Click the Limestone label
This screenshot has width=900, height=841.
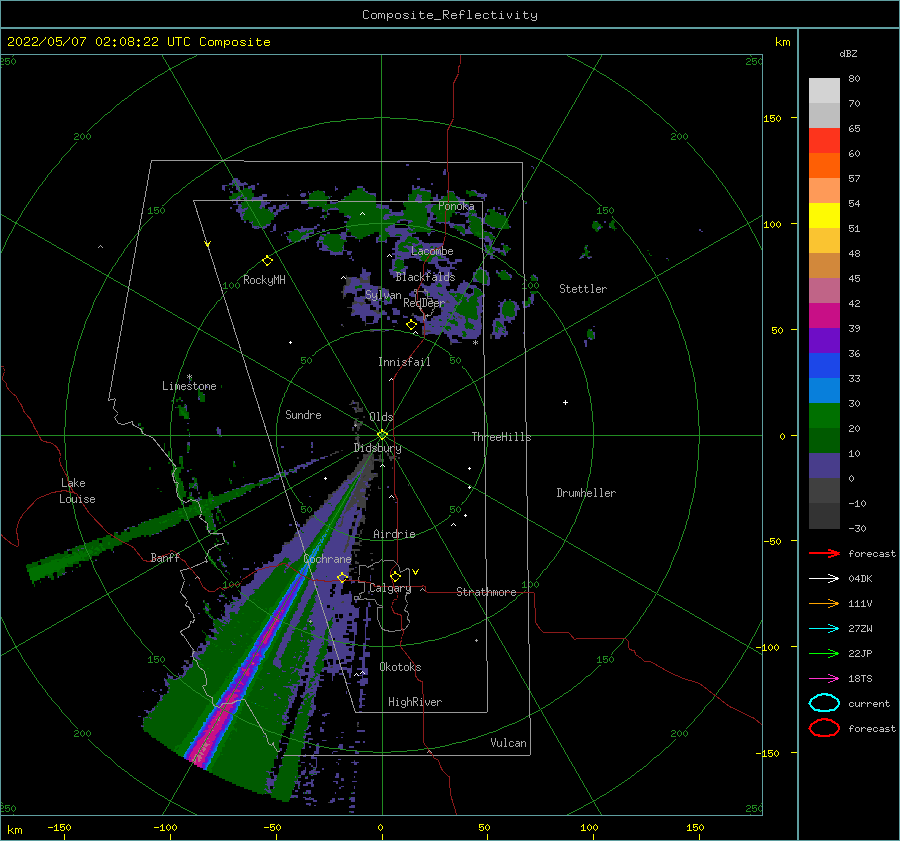[189, 386]
